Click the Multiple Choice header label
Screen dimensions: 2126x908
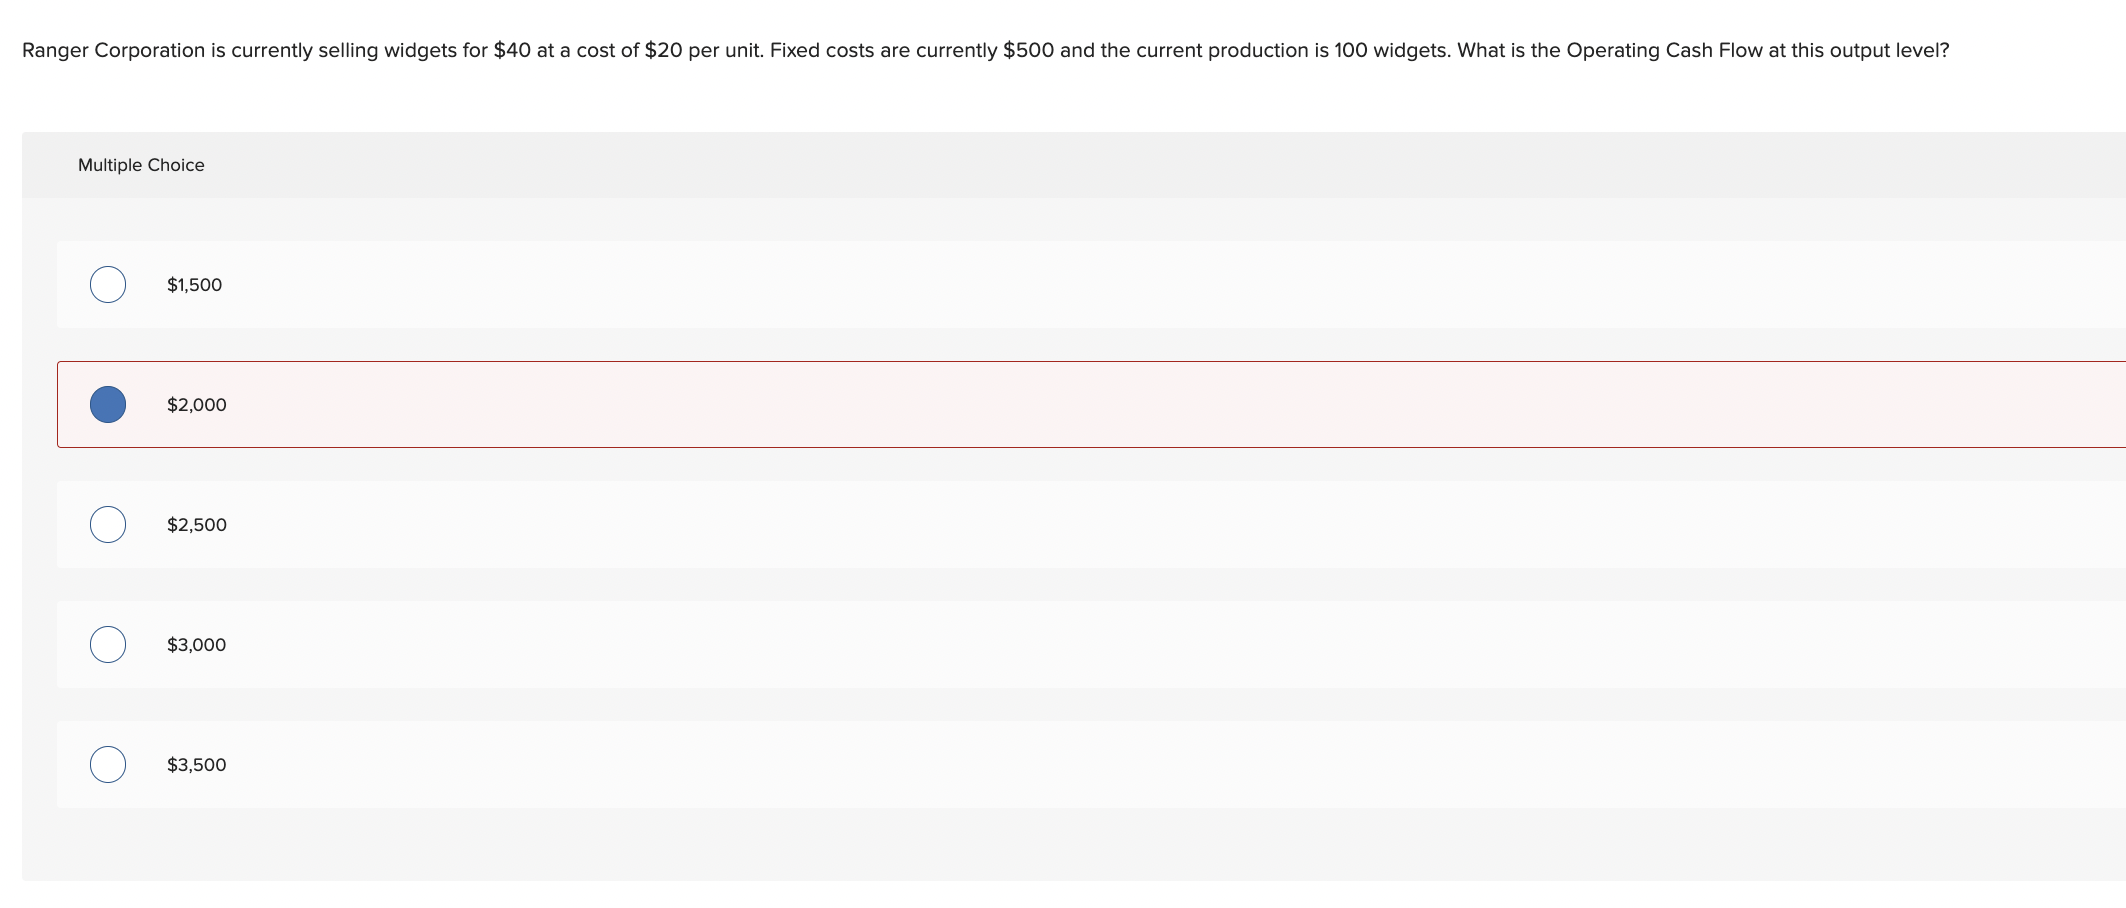pos(141,164)
